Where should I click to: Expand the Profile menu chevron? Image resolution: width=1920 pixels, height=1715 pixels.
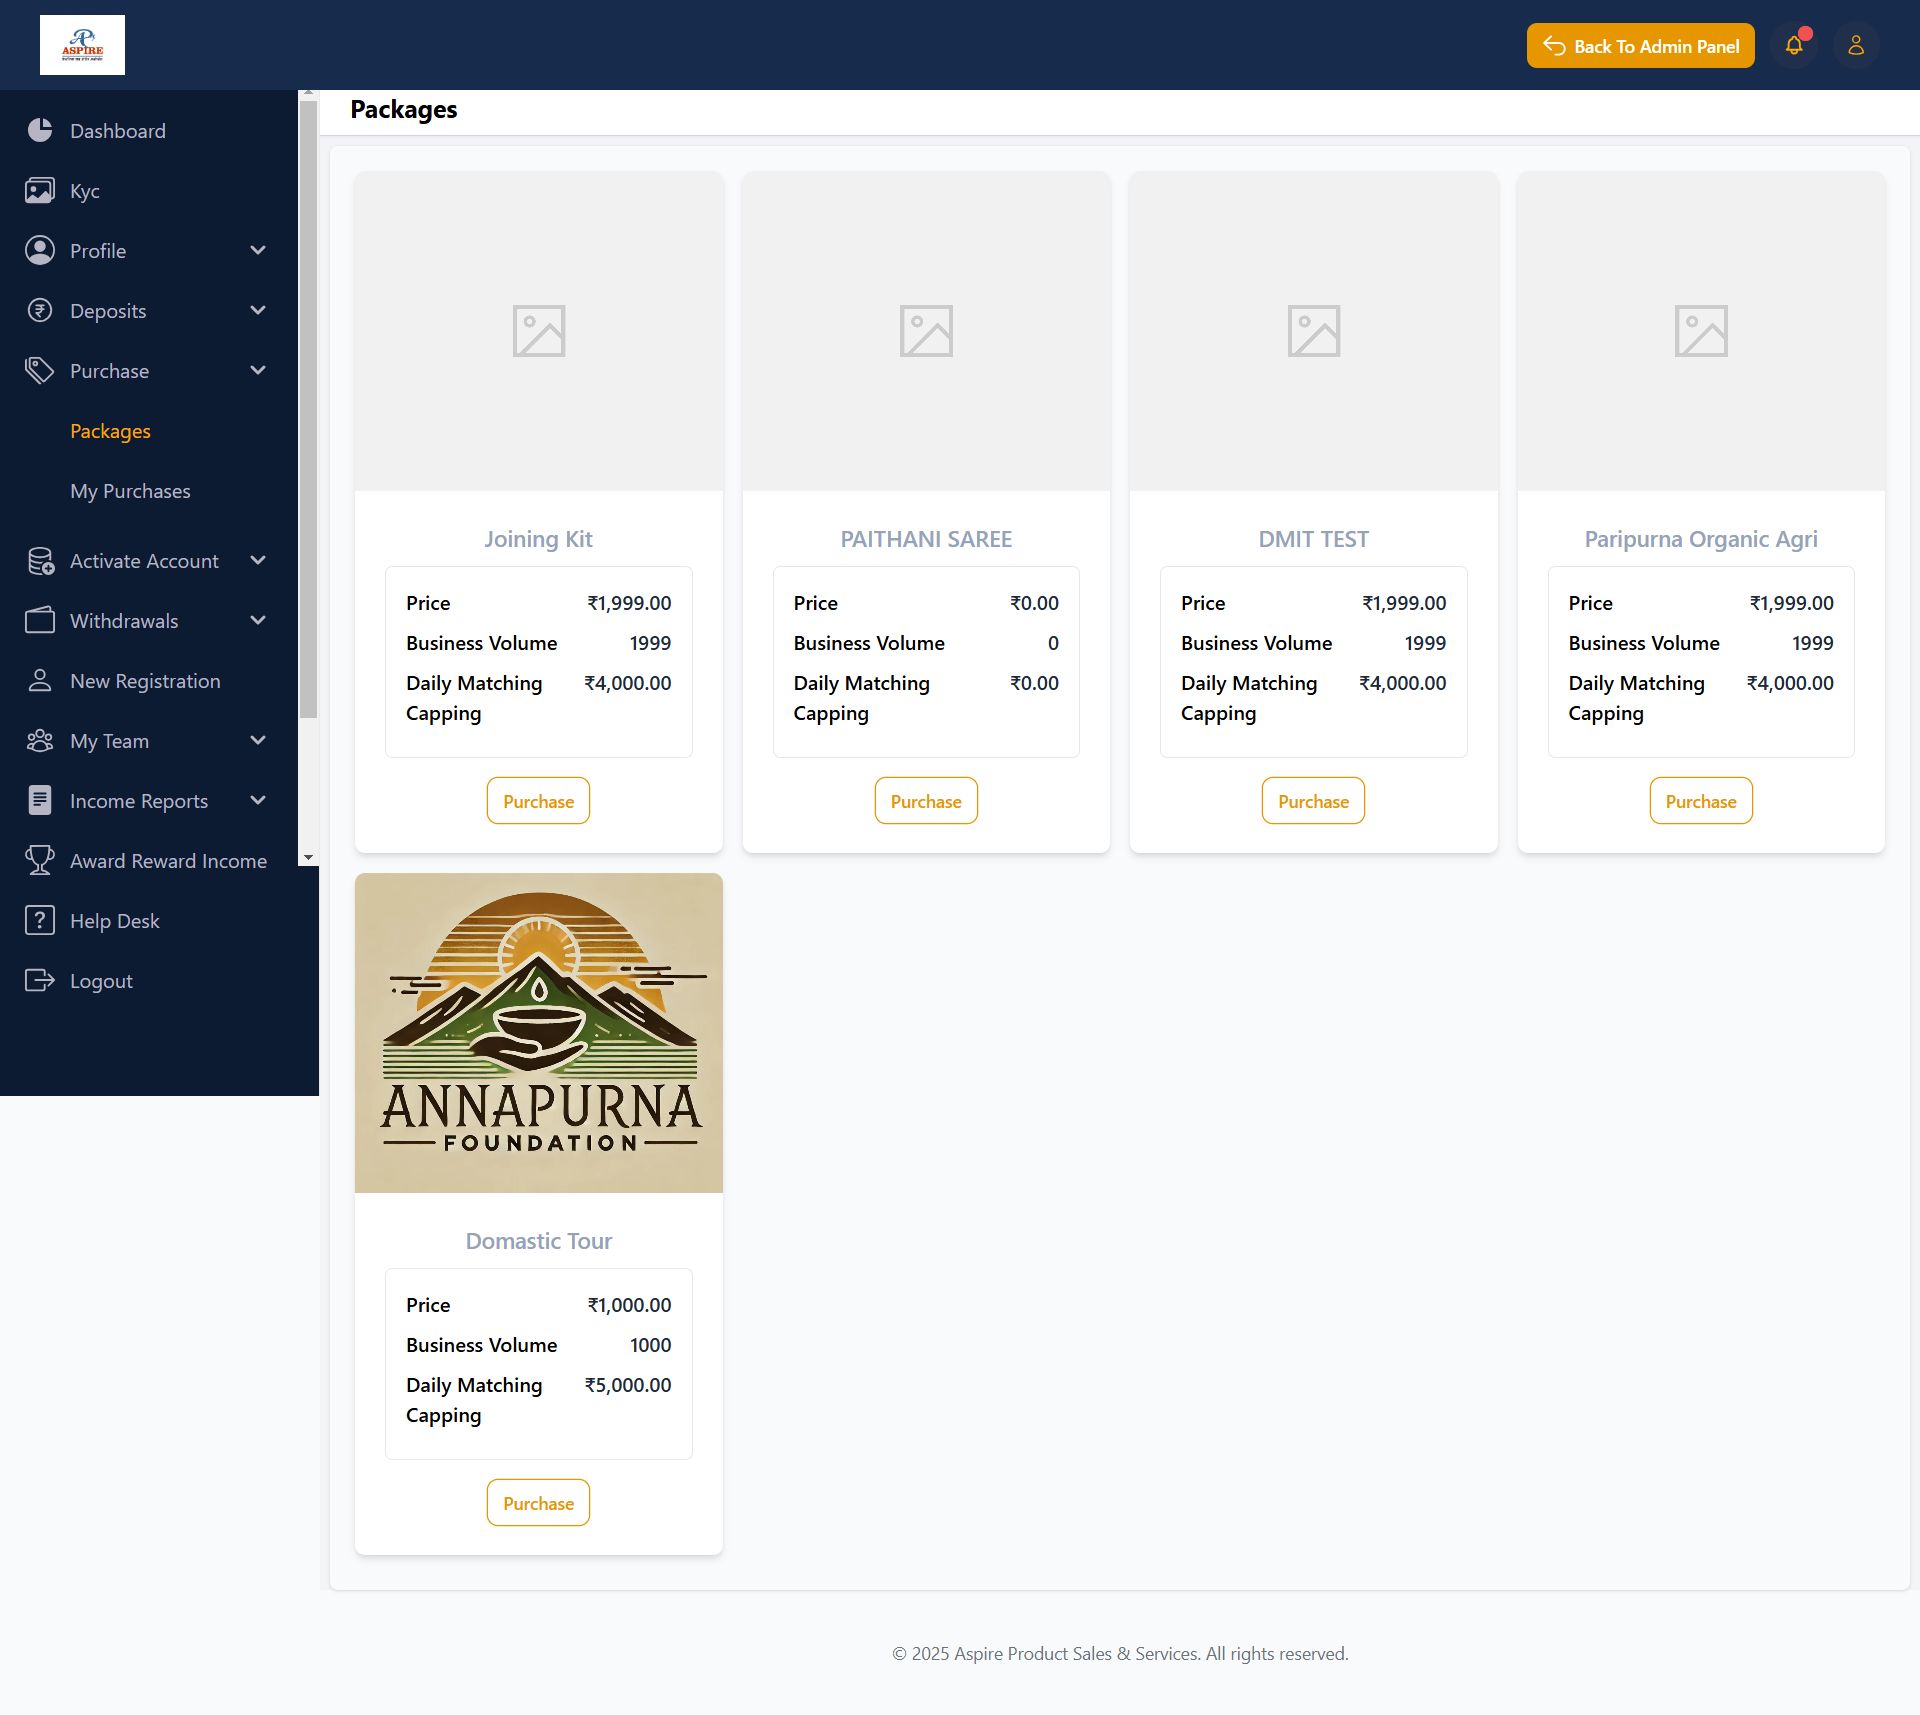click(258, 250)
